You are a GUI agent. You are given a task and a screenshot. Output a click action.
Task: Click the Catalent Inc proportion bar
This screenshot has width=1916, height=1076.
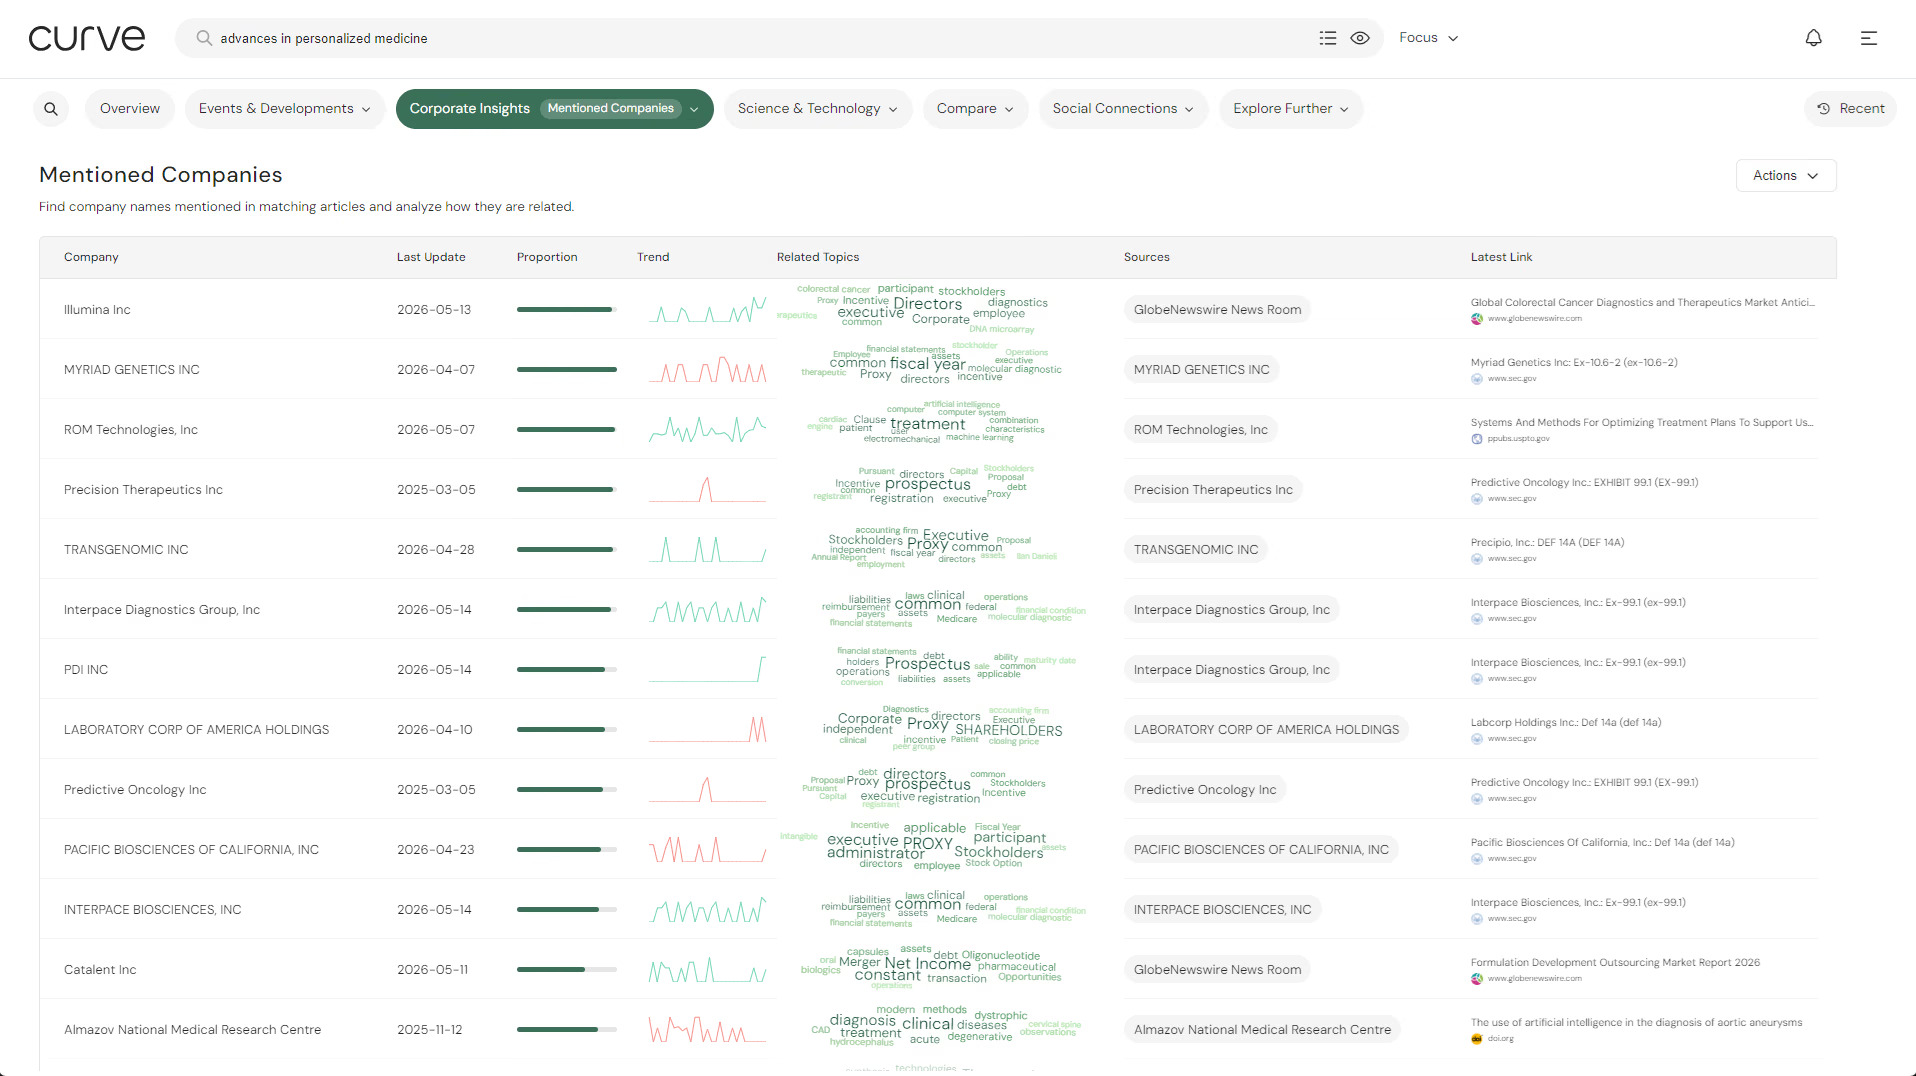(567, 970)
